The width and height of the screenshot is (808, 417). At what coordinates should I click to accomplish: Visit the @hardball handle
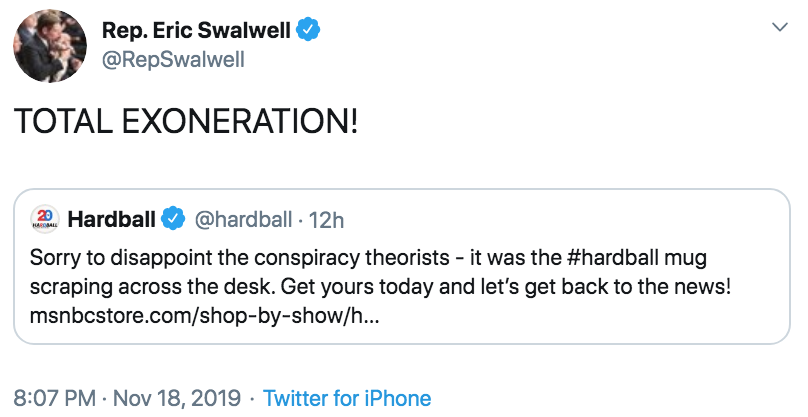pos(242,217)
